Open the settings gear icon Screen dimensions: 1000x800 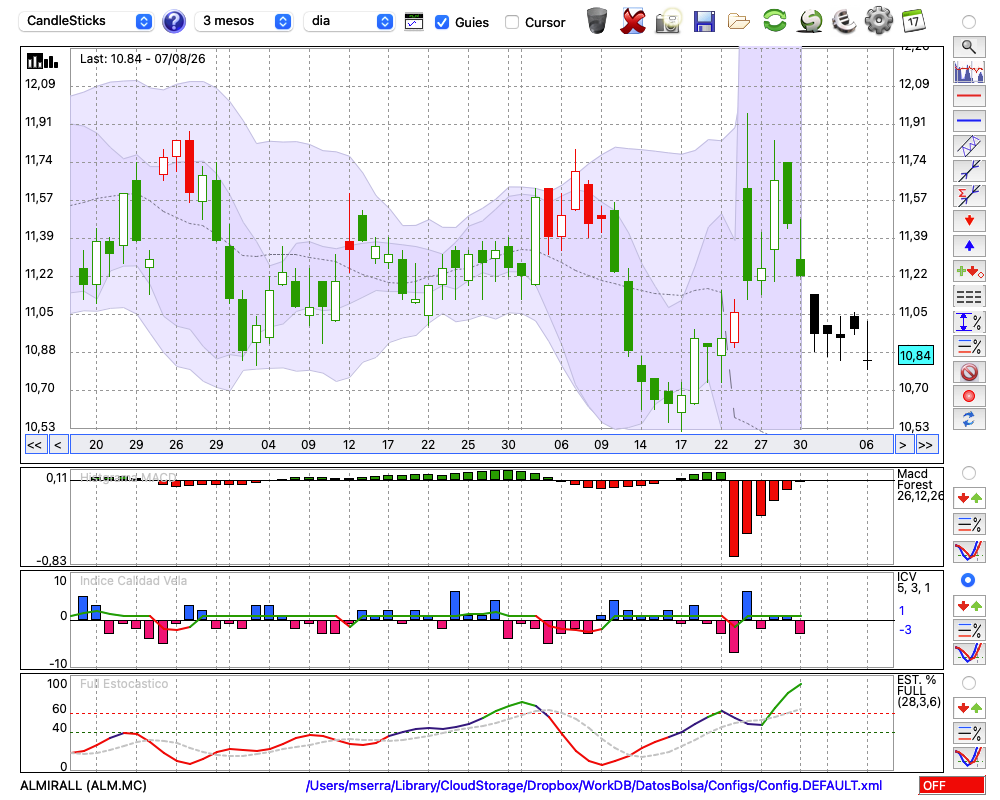click(x=879, y=21)
